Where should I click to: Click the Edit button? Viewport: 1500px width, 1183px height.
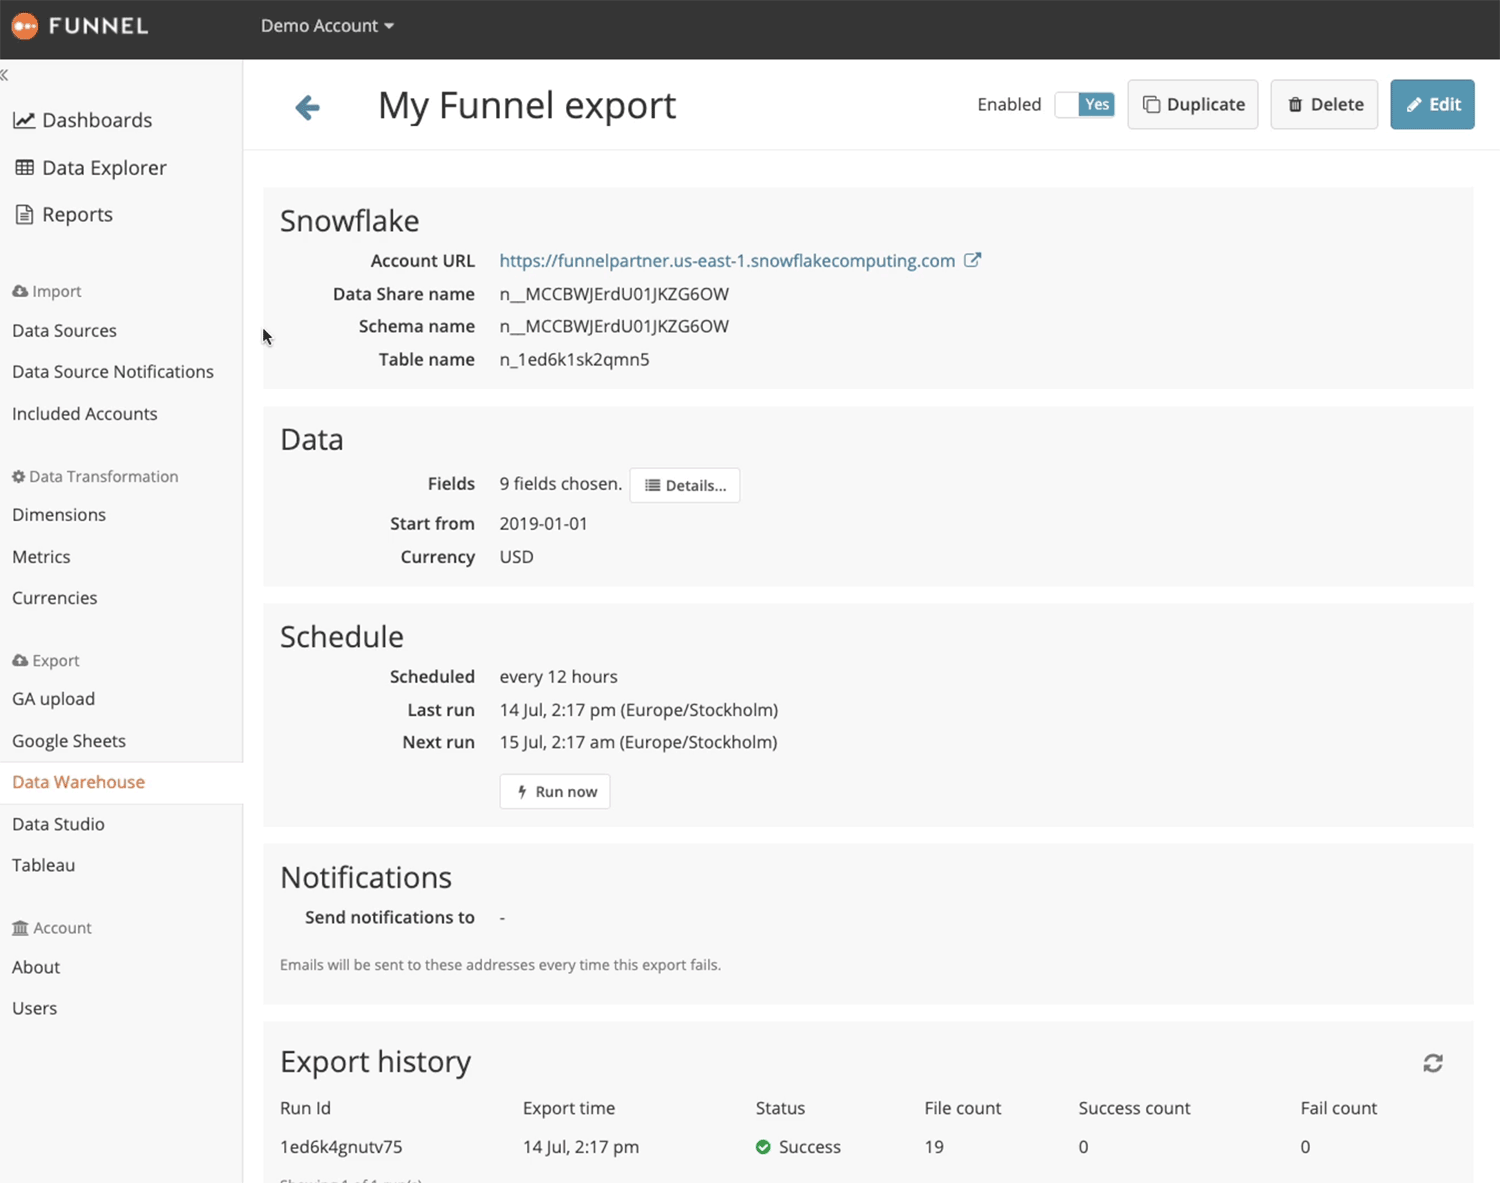[x=1432, y=105]
